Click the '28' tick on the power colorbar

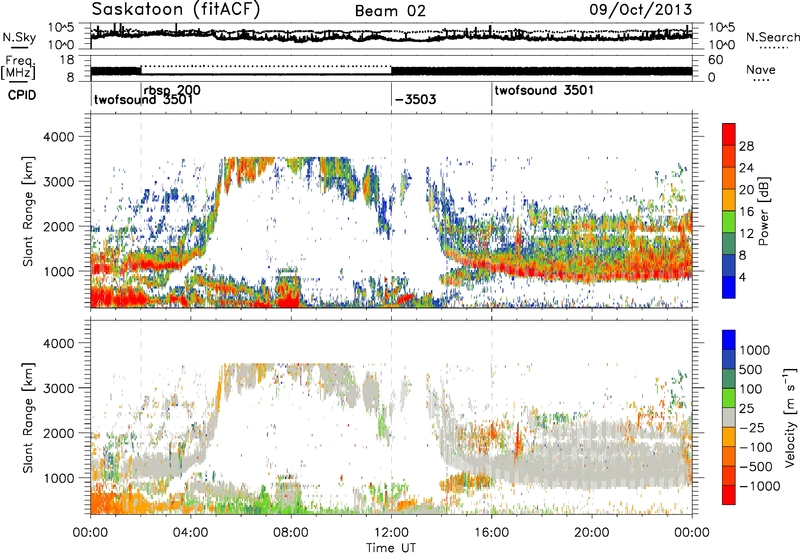click(746, 146)
